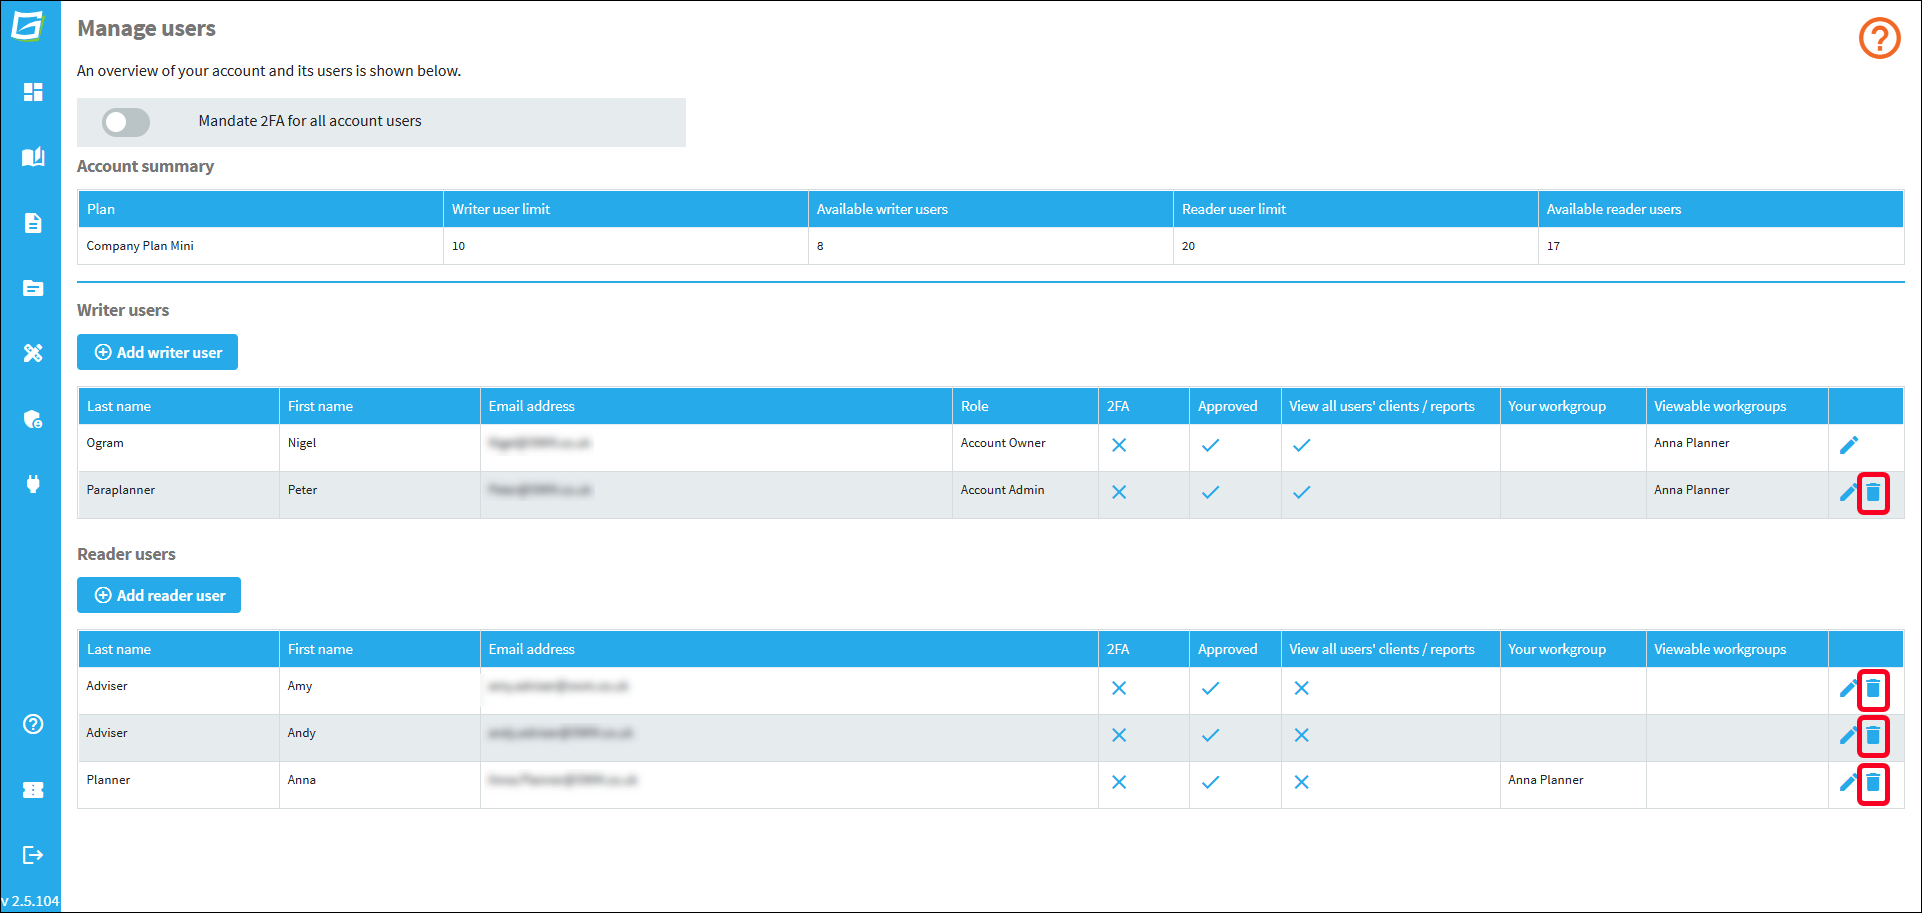Click the version number v 2.5.104

pos(30,901)
